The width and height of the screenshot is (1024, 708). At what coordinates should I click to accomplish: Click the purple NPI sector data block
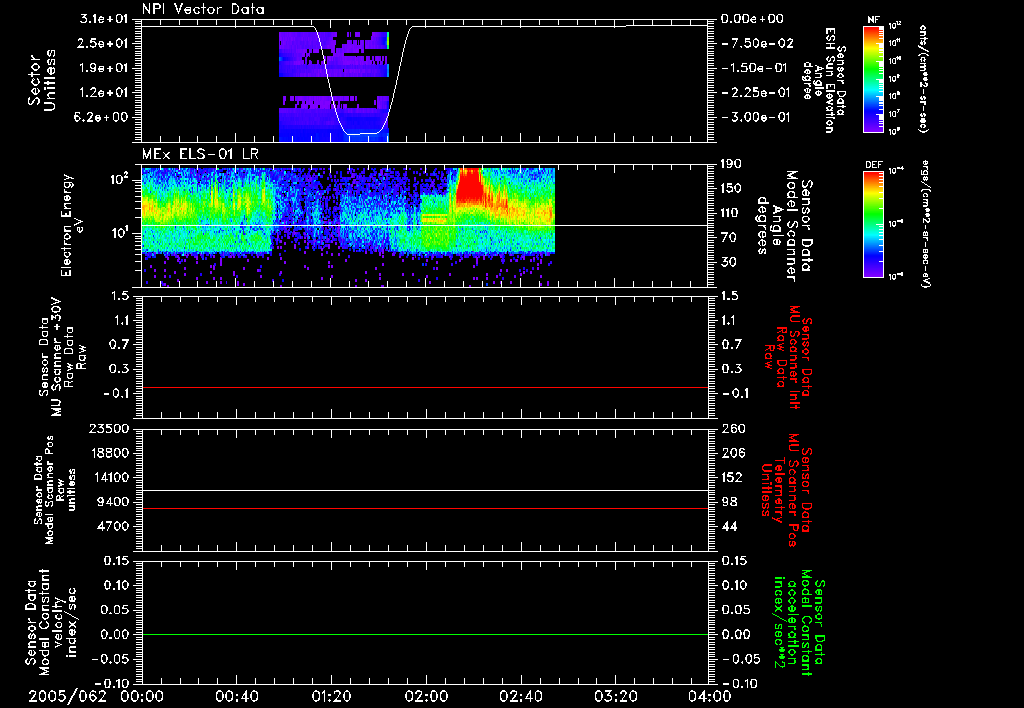click(334, 86)
